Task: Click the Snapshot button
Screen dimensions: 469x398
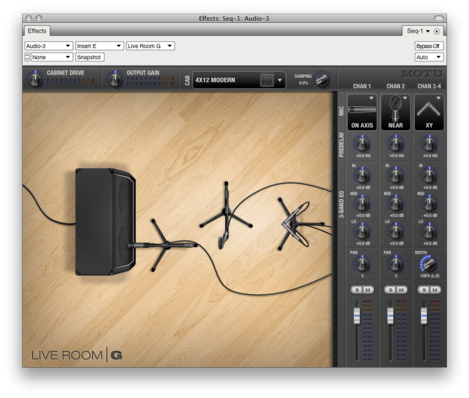Action: click(x=89, y=57)
